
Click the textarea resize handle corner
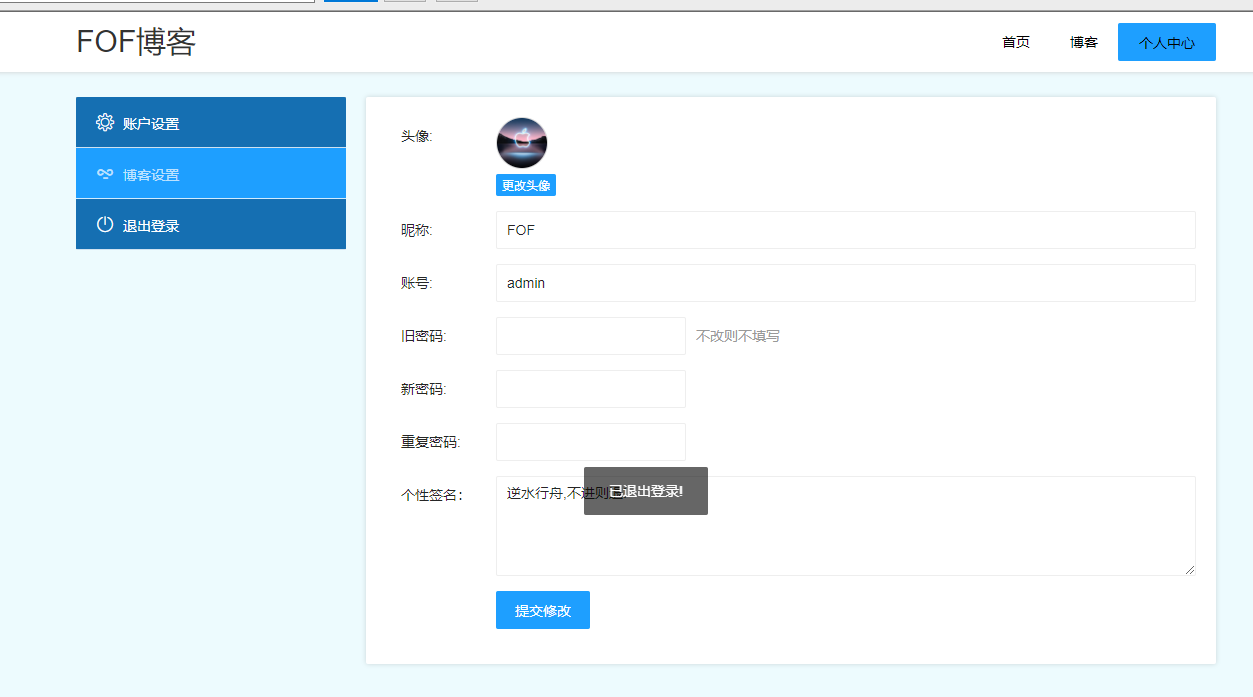tap(1189, 569)
